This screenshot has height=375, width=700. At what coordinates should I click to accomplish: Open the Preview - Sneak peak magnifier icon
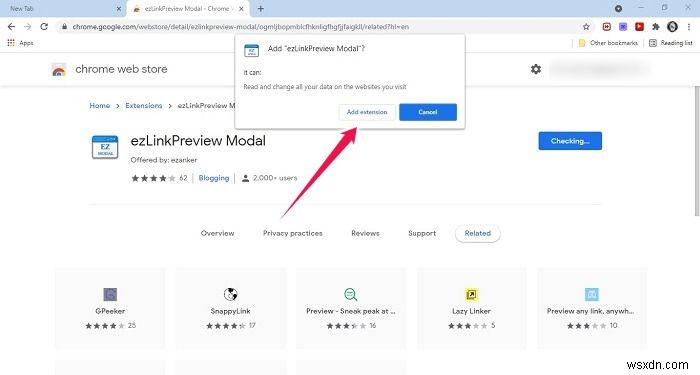pyautogui.click(x=351, y=294)
